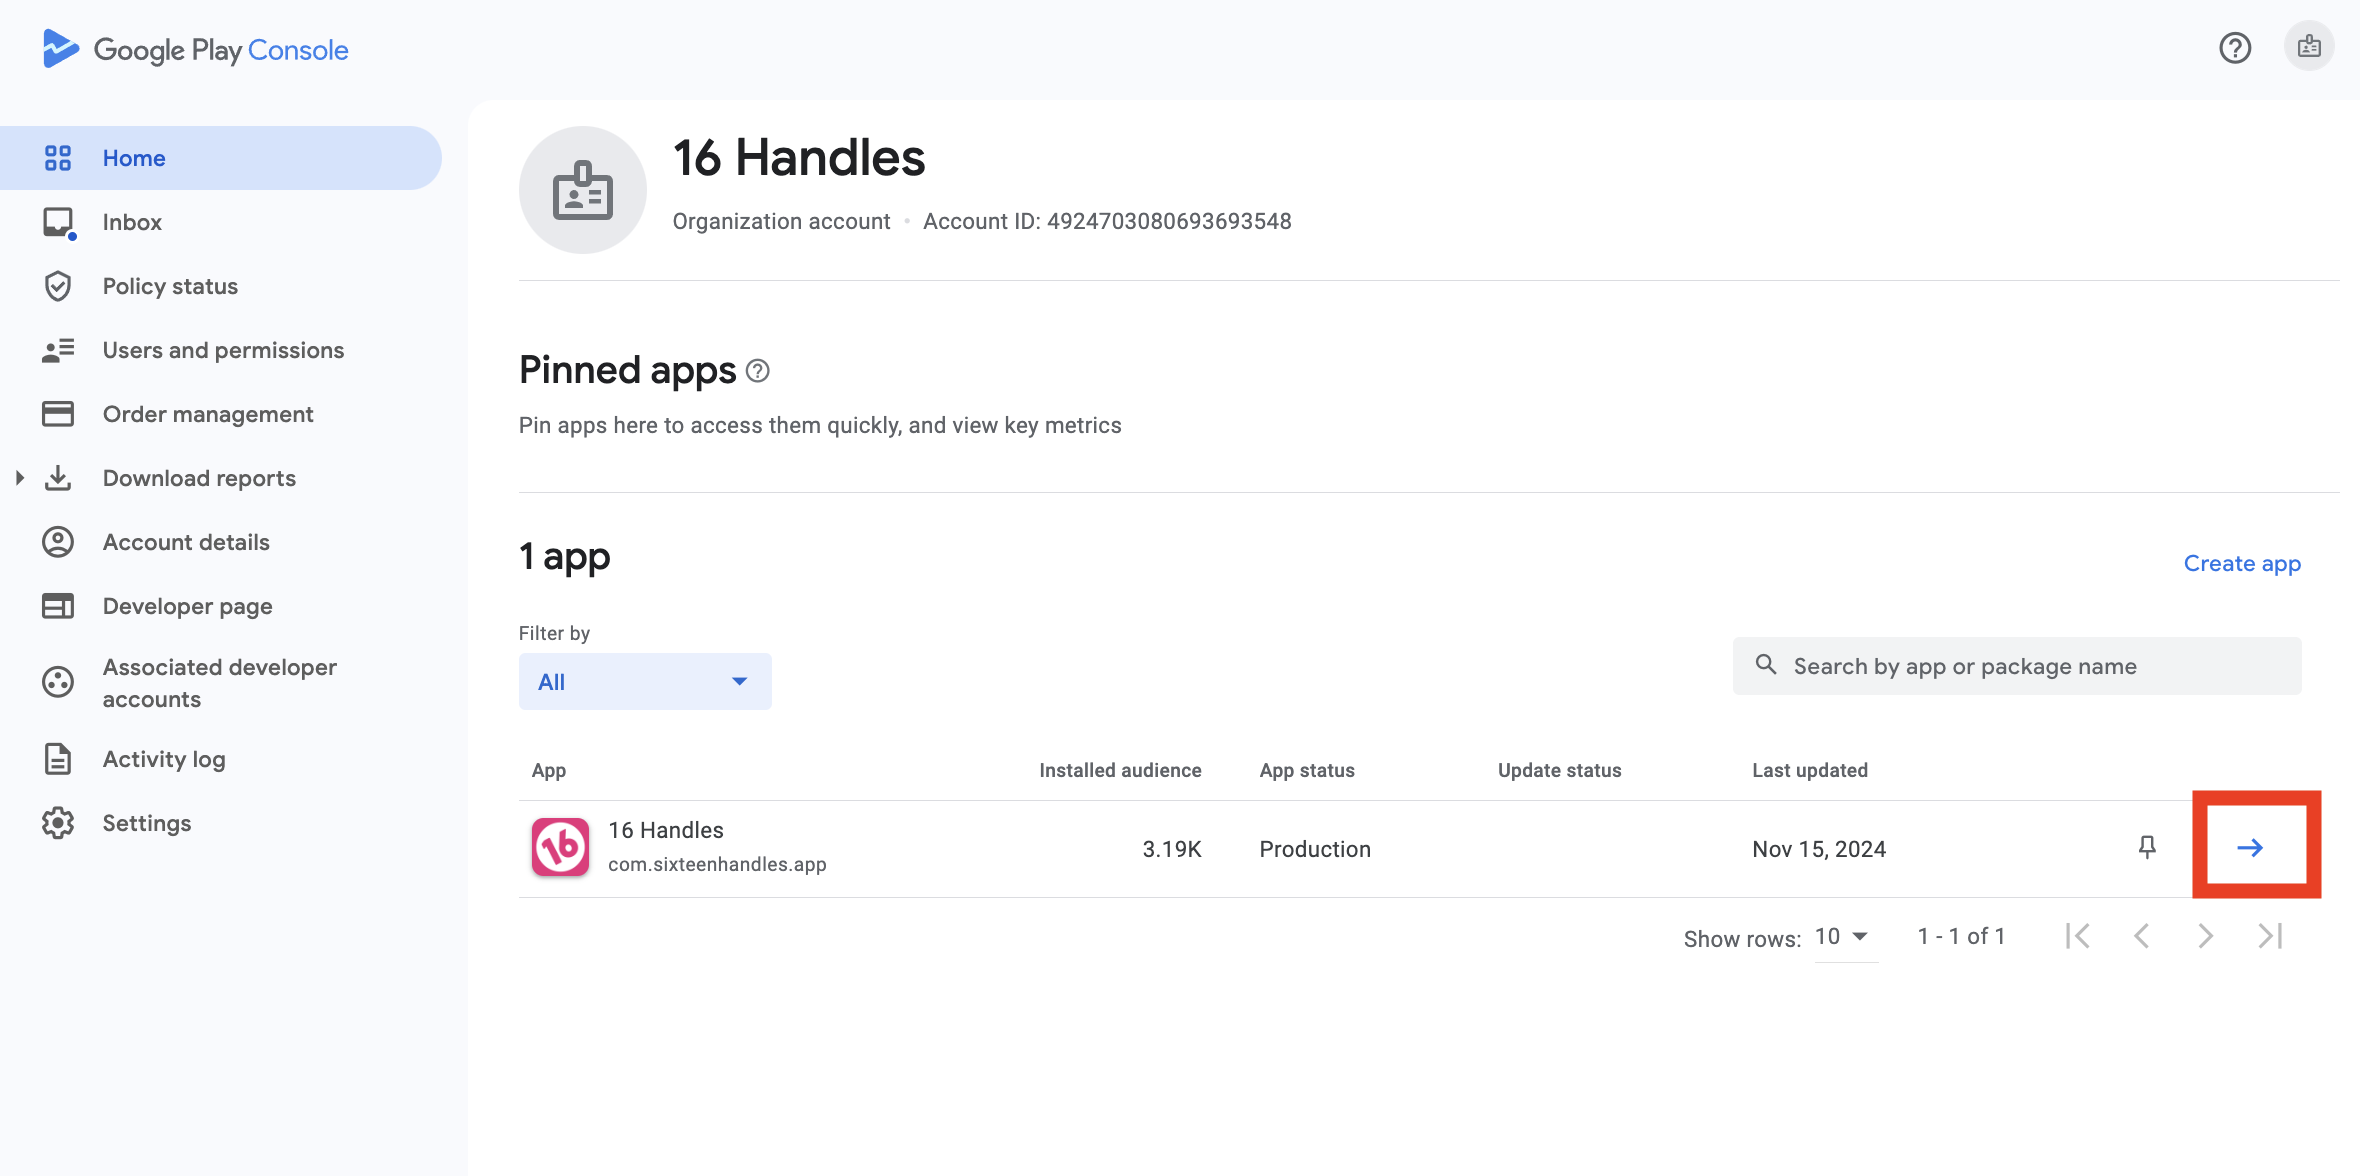Click the 16 Handles organization avatar
The image size is (2360, 1176).
tap(583, 190)
